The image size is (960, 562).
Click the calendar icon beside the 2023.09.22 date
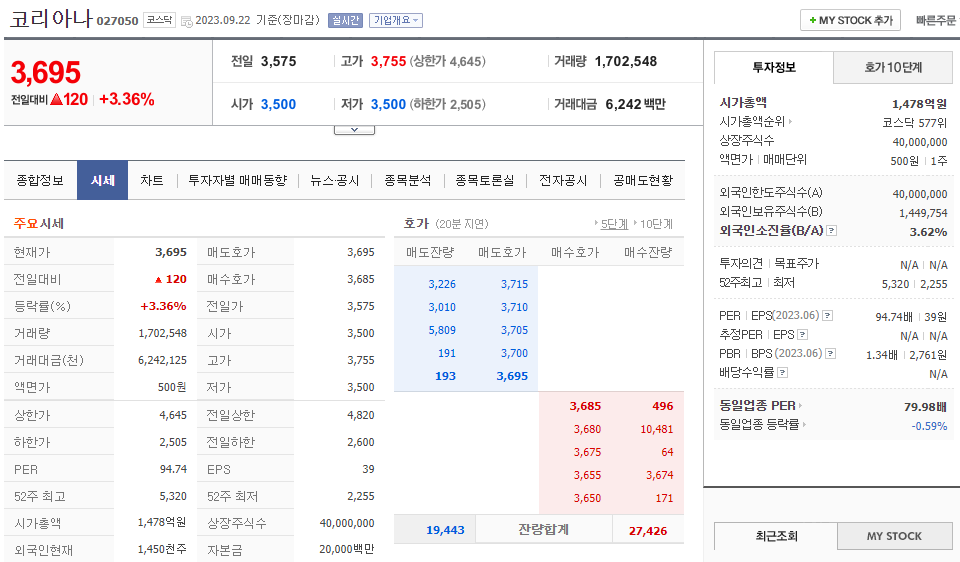point(187,21)
